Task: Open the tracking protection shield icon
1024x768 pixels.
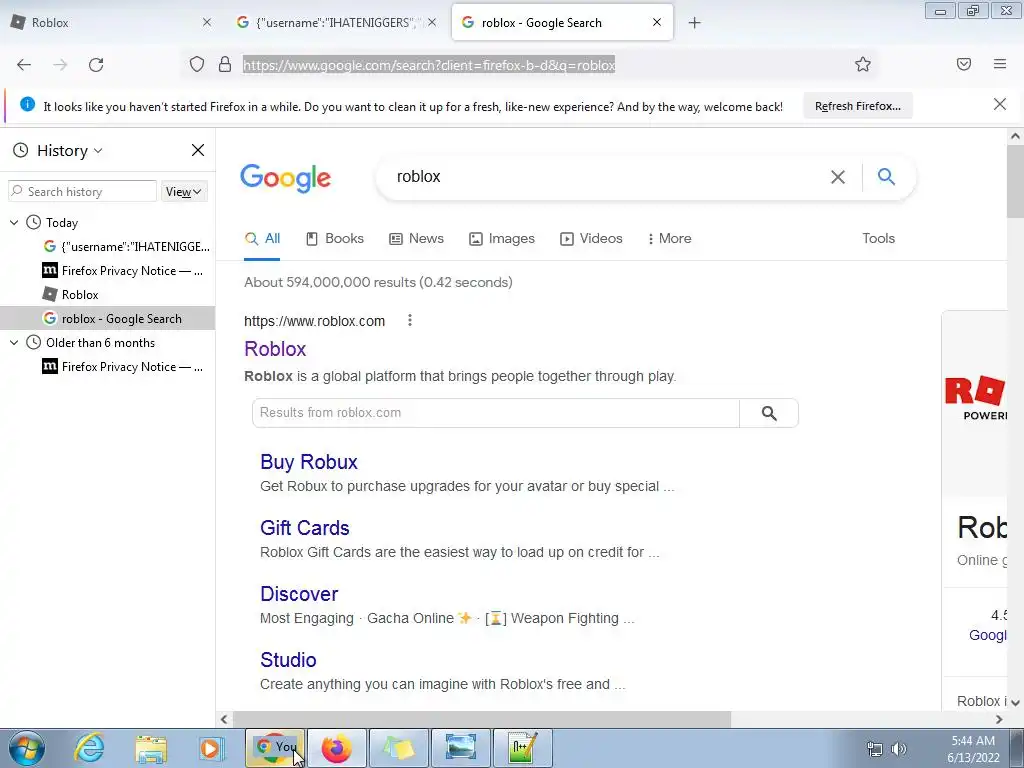Action: click(197, 65)
